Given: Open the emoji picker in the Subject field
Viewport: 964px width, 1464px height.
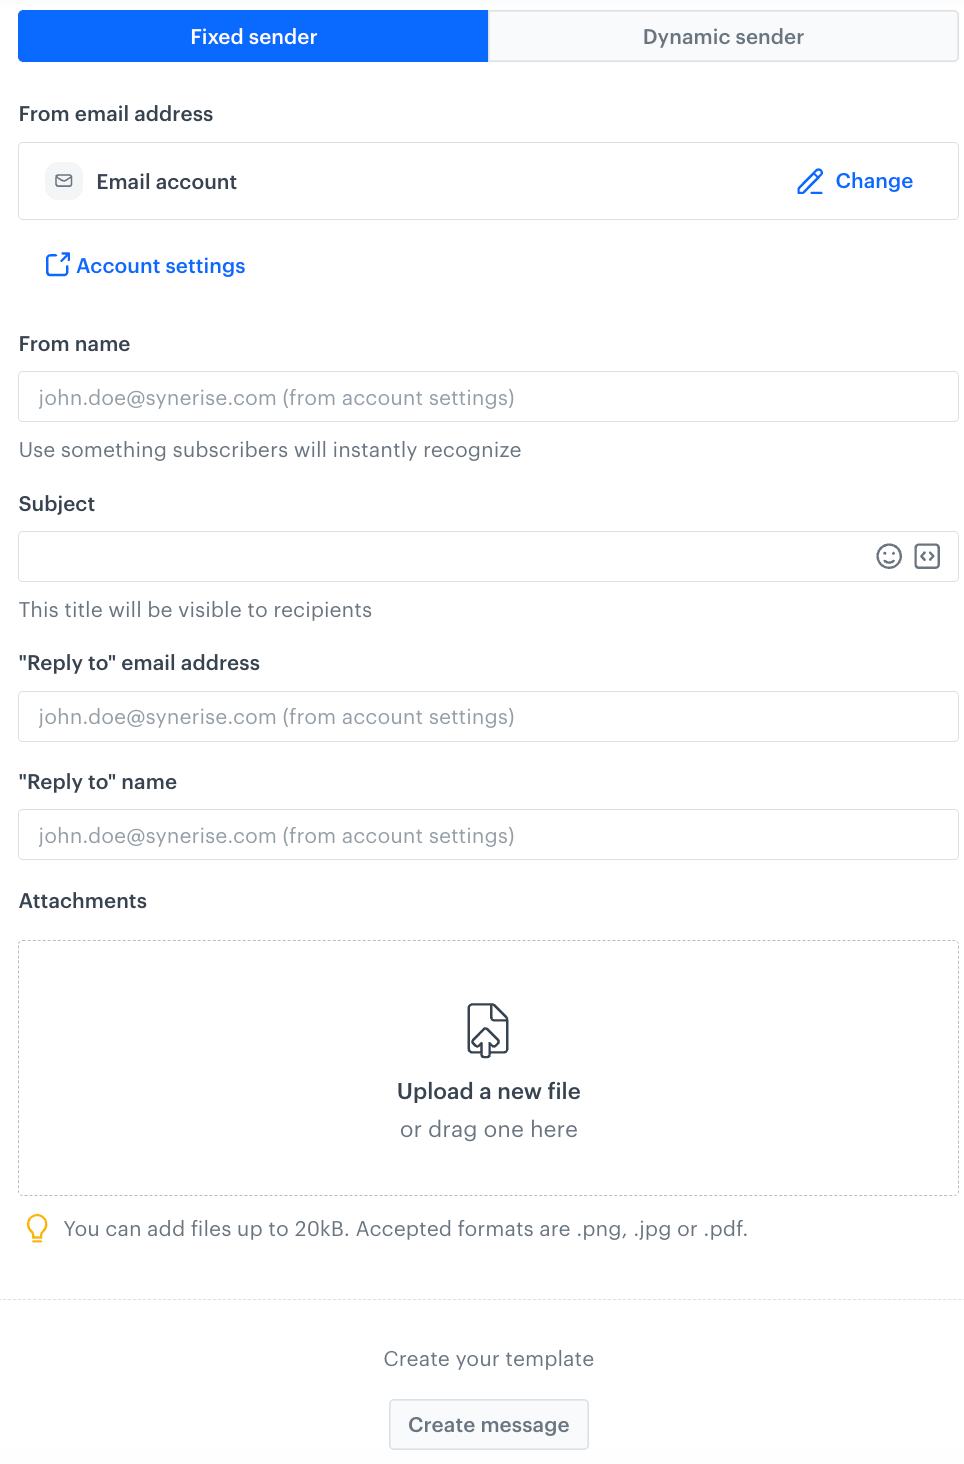Looking at the screenshot, I should point(889,556).
